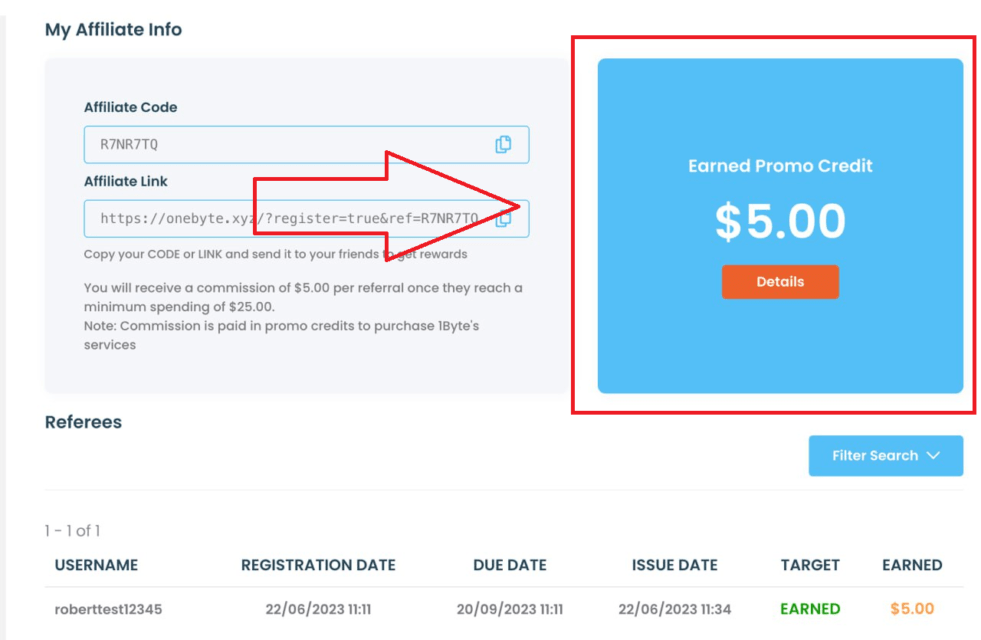Click the $5.00 earned amount link

pos(911,608)
